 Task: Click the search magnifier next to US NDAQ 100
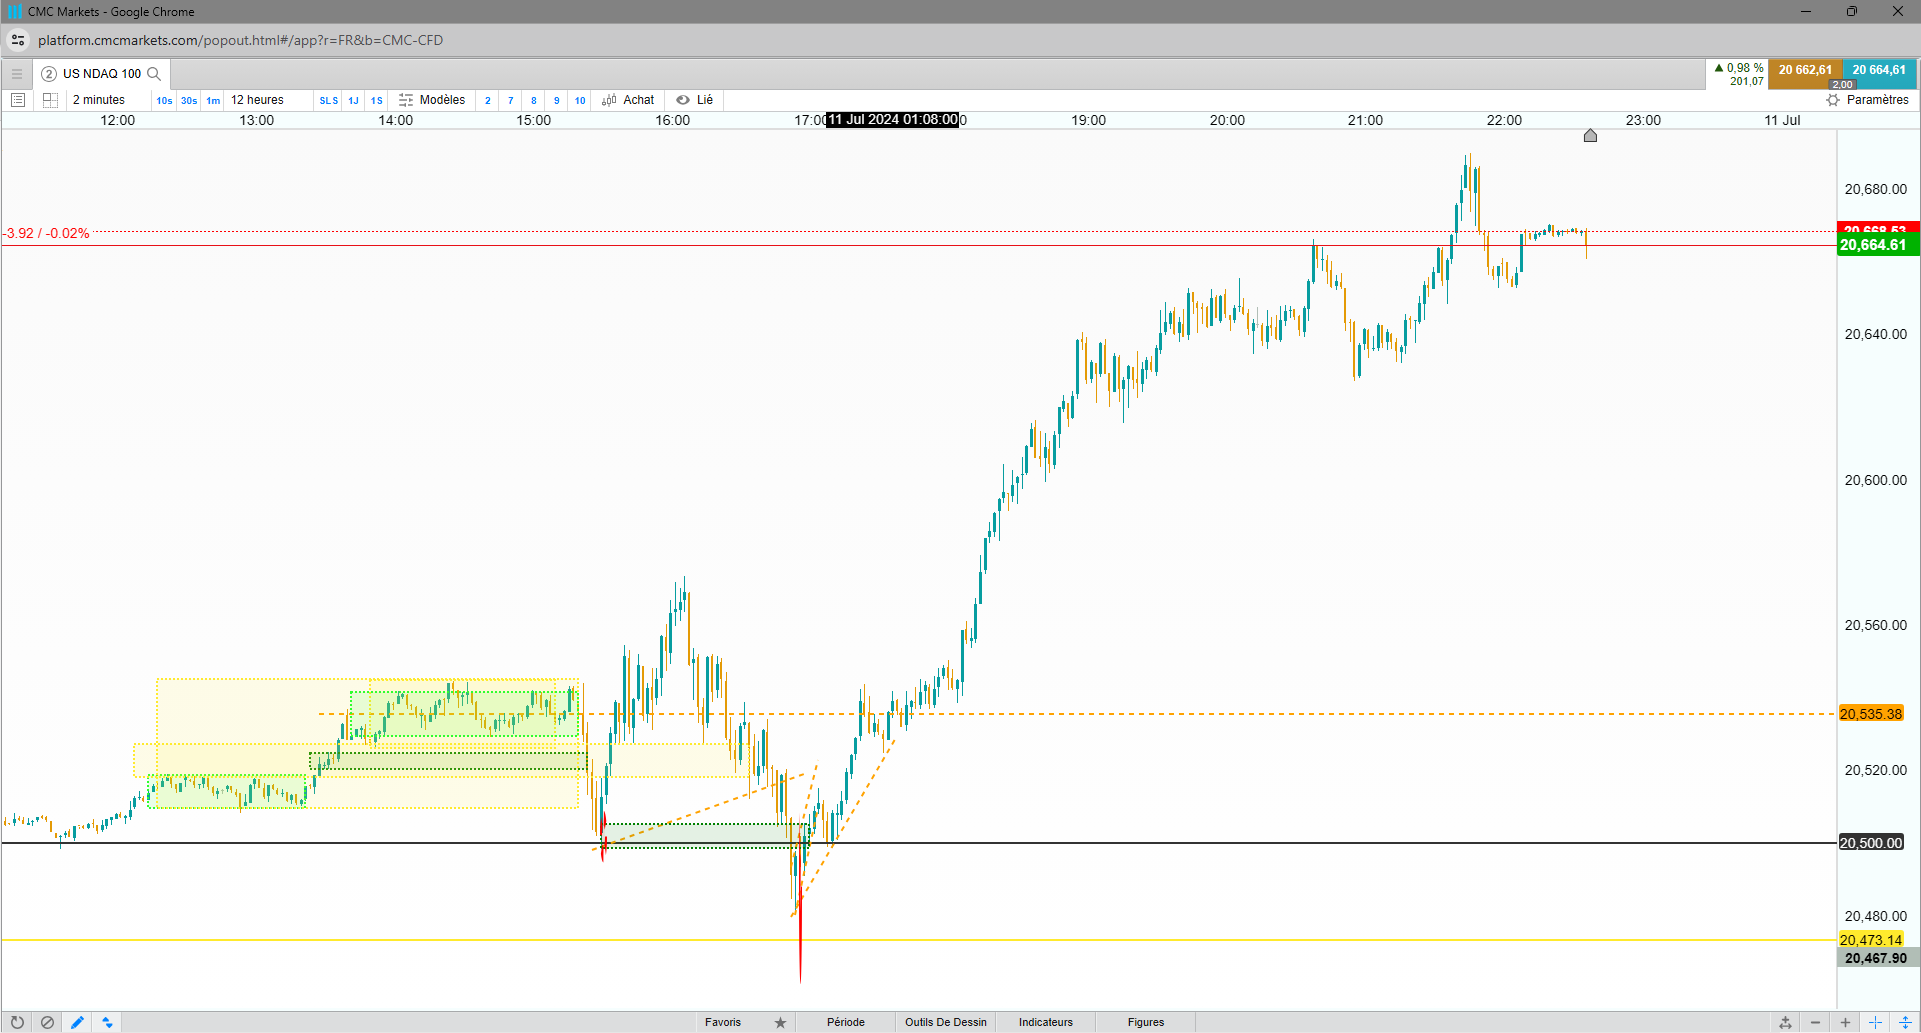(x=154, y=74)
